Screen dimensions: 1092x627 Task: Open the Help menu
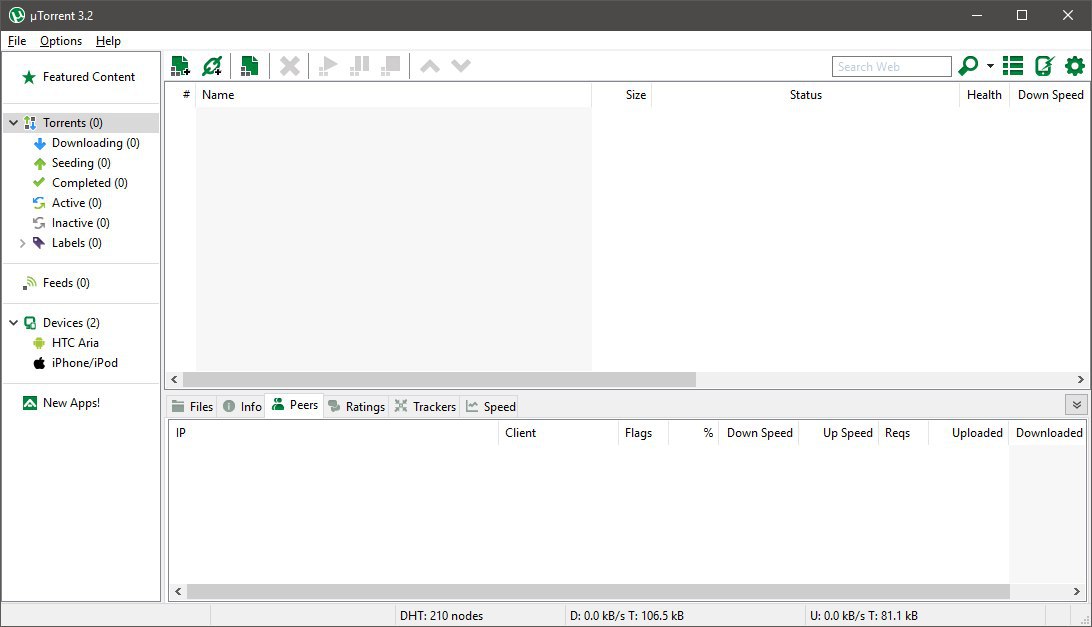(x=108, y=40)
